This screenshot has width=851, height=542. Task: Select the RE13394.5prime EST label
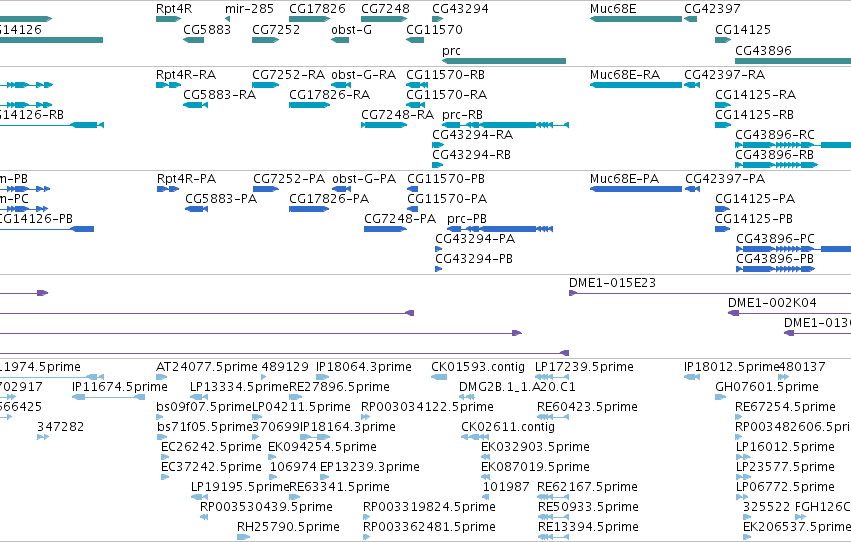click(588, 527)
